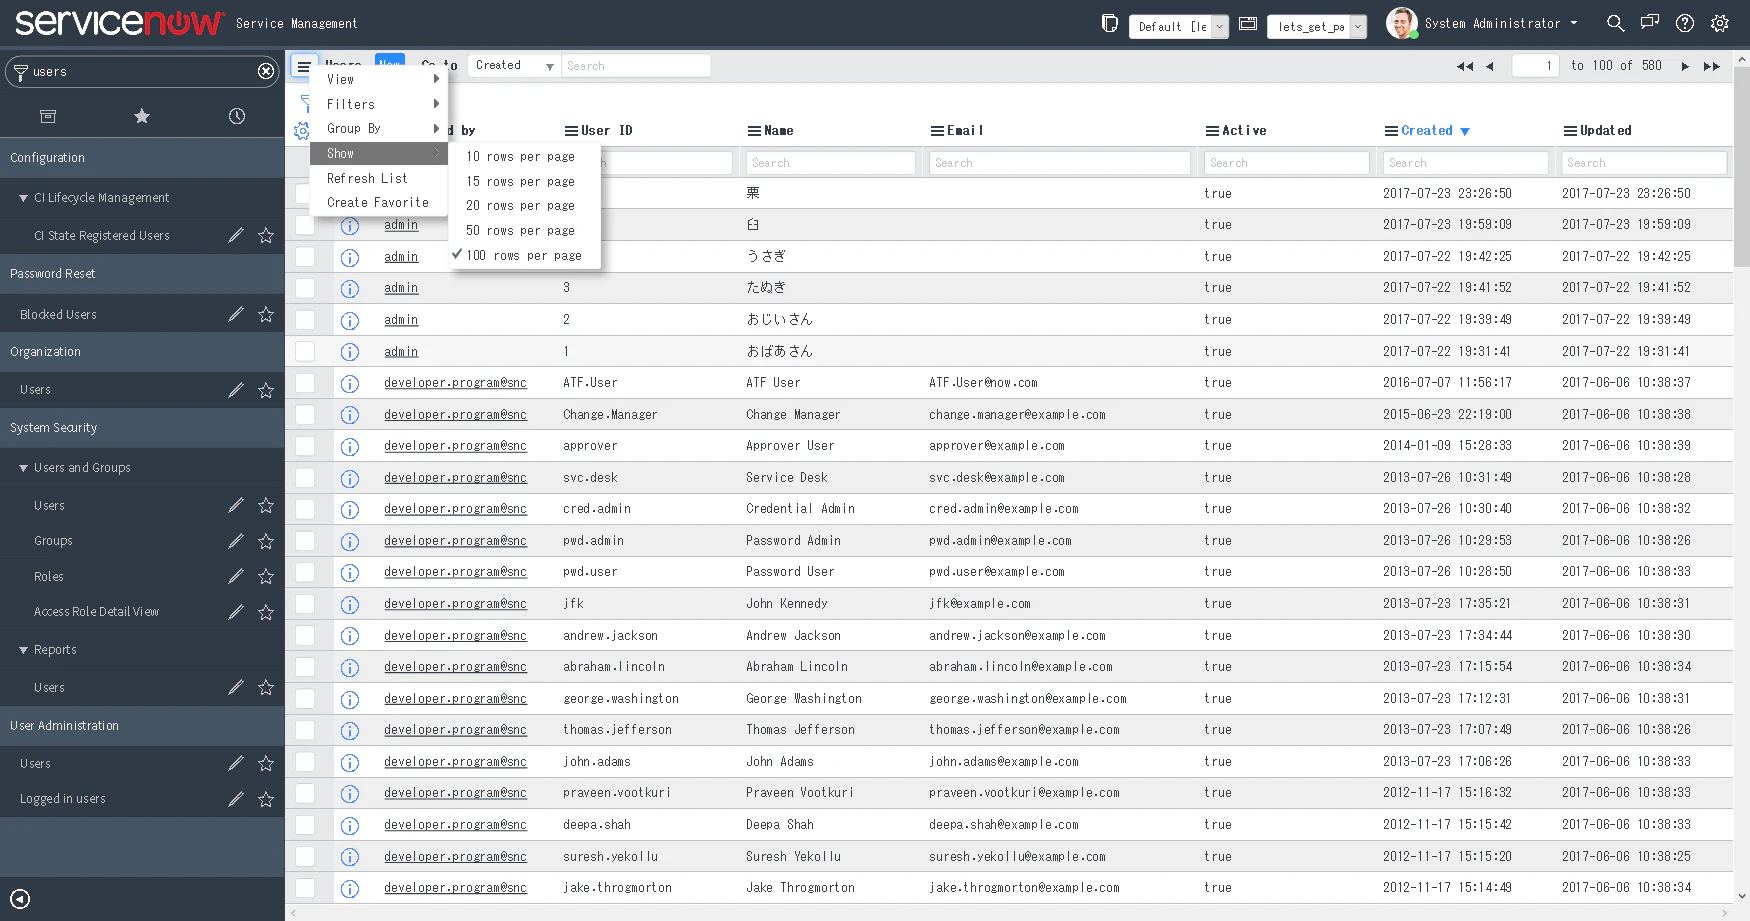
Task: Click the help question mark icon
Action: (x=1684, y=22)
